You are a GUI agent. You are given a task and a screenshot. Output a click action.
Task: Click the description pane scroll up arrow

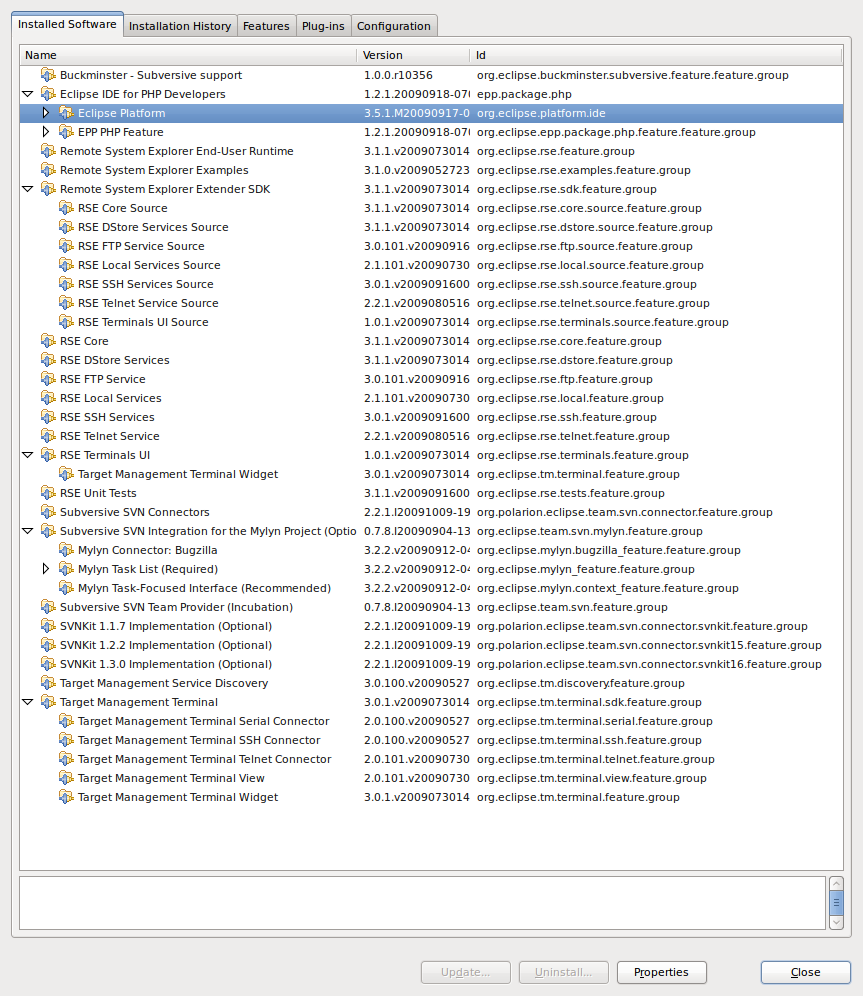tap(836, 884)
